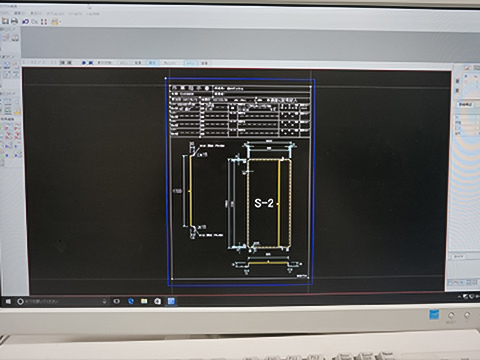The width and height of the screenshot is (480, 360).
Task: Open the first menu in the menu bar
Action: click(x=5, y=13)
